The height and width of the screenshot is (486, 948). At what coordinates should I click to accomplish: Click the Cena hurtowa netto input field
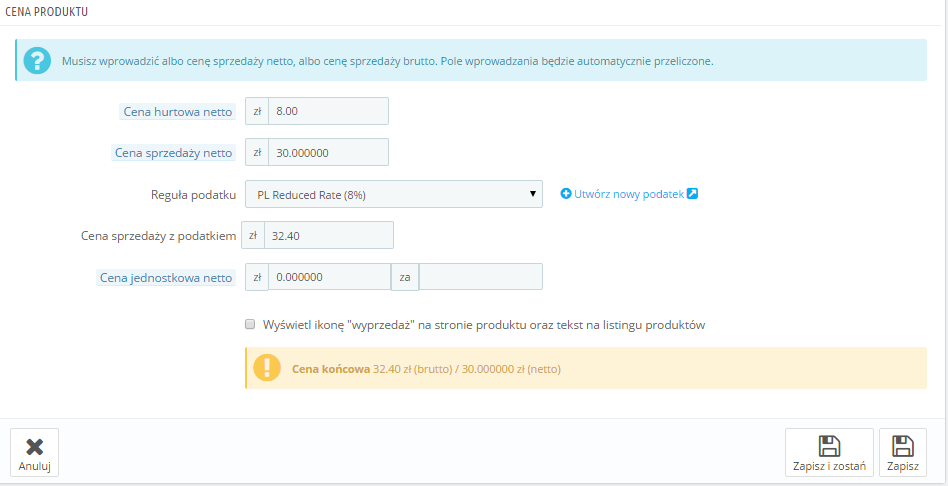(x=328, y=111)
